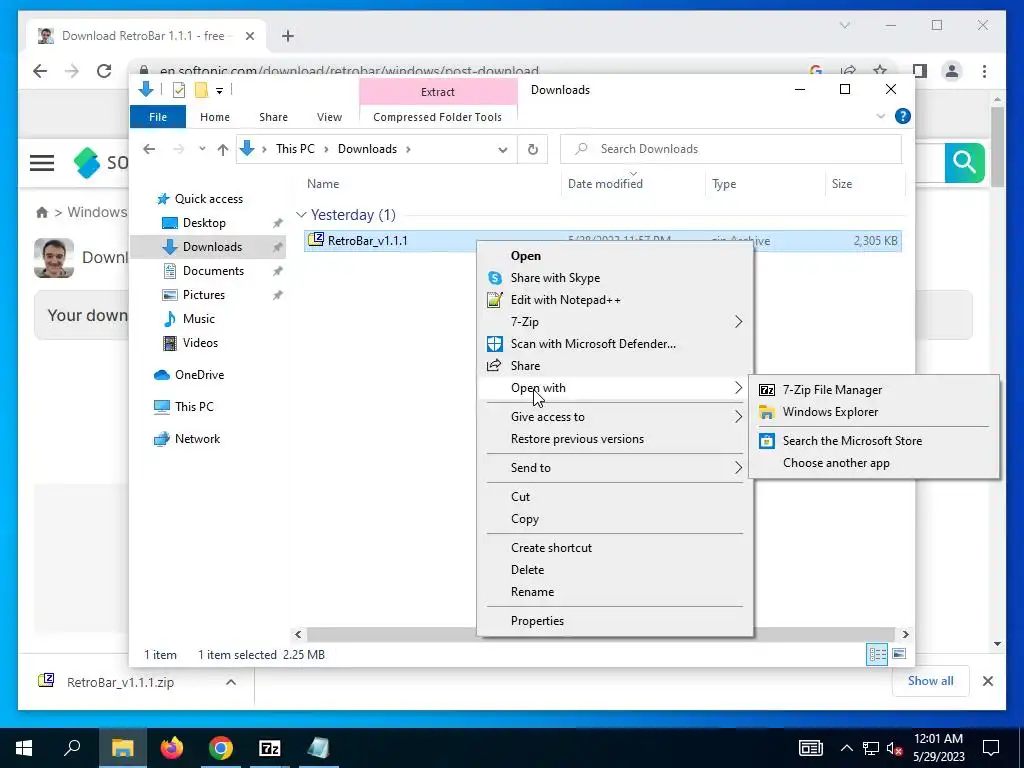1024x768 pixels.
Task: Click Show all downloads in Chrome
Action: [x=931, y=680]
